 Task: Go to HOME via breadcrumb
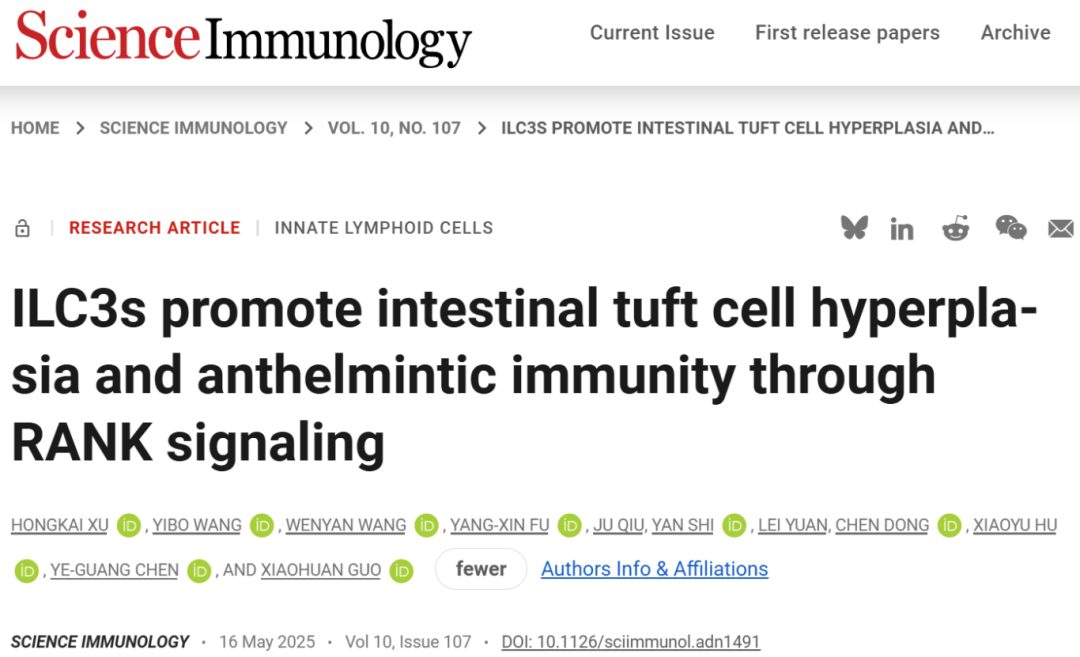pos(35,128)
